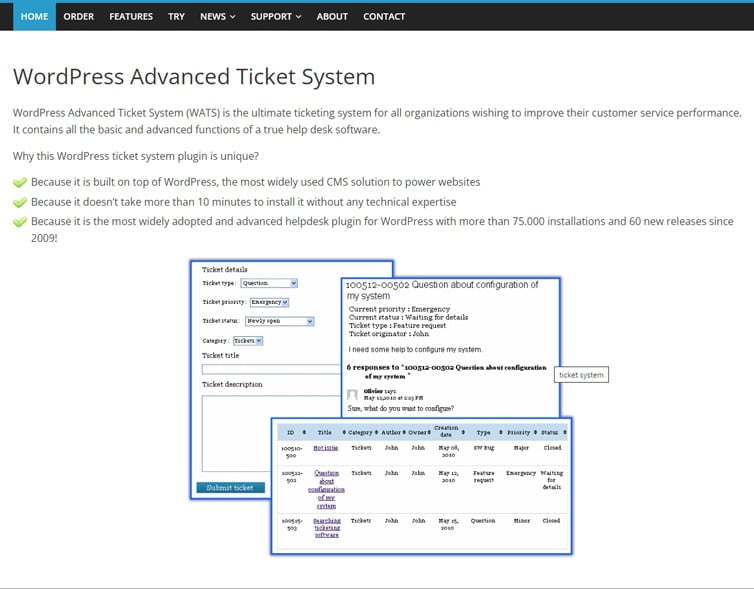
Task: Click the Ticket title input field
Action: (271, 369)
